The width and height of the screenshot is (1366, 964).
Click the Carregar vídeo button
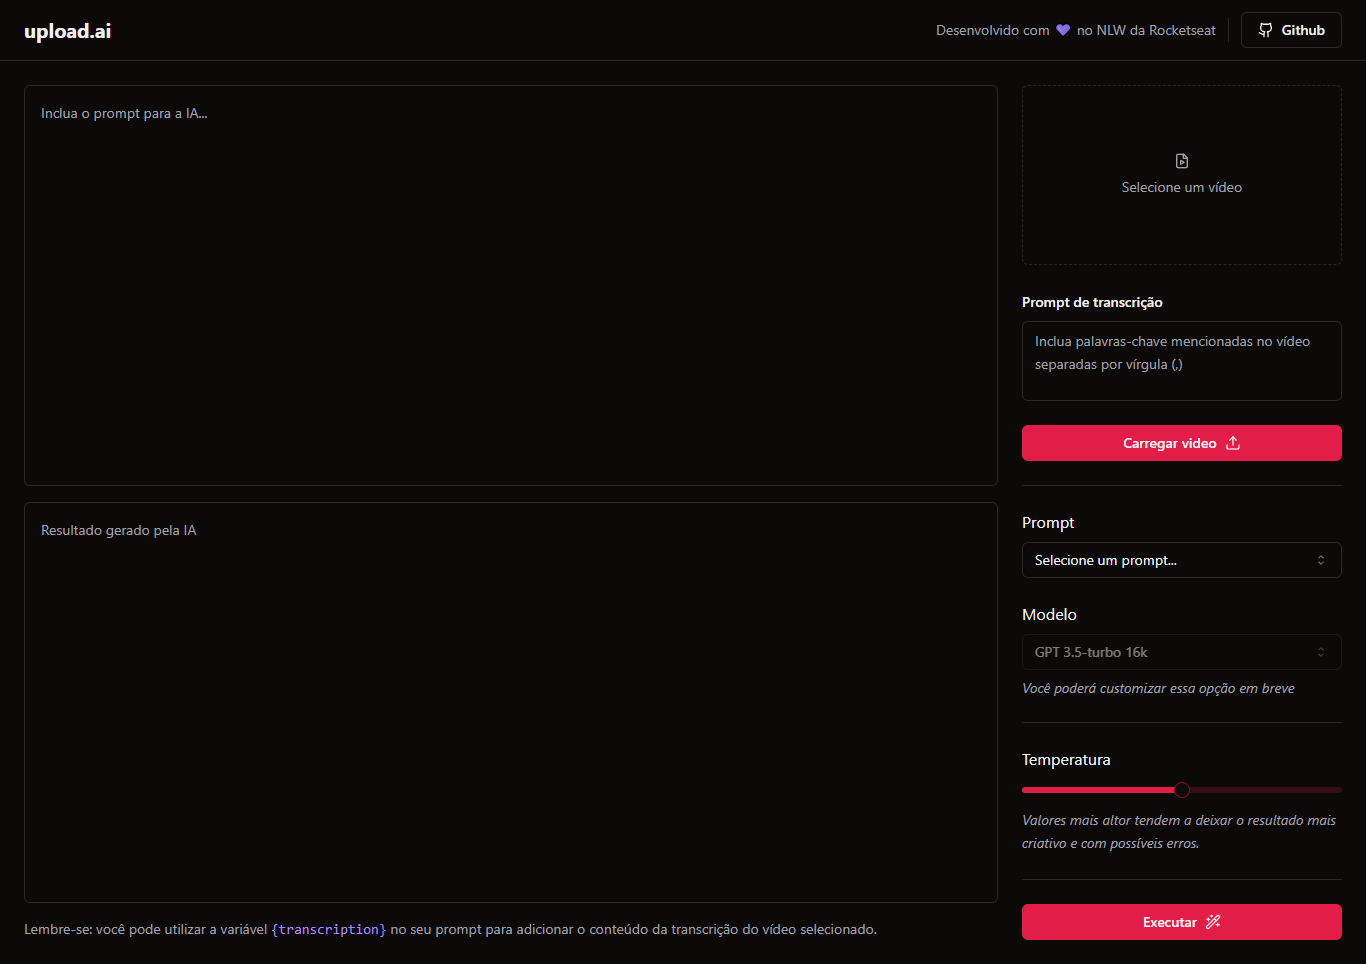(1182, 443)
